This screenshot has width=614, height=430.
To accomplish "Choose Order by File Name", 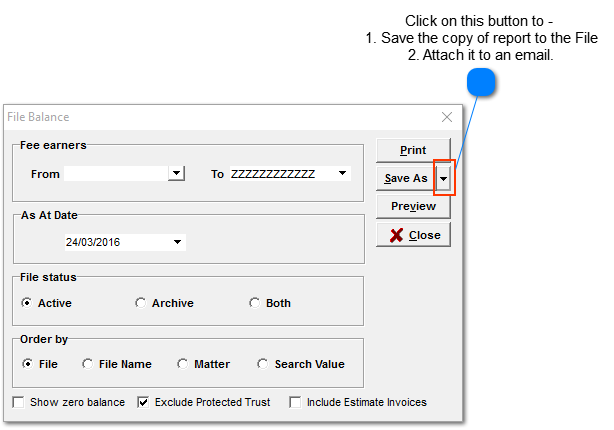I will click(x=87, y=364).
